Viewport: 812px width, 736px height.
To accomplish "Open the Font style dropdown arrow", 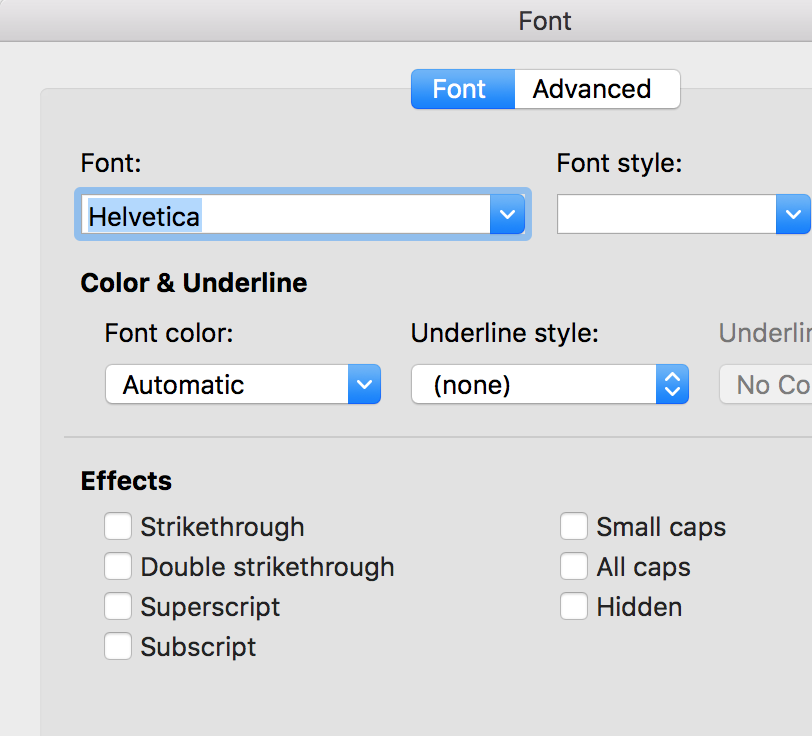I will click(x=793, y=214).
